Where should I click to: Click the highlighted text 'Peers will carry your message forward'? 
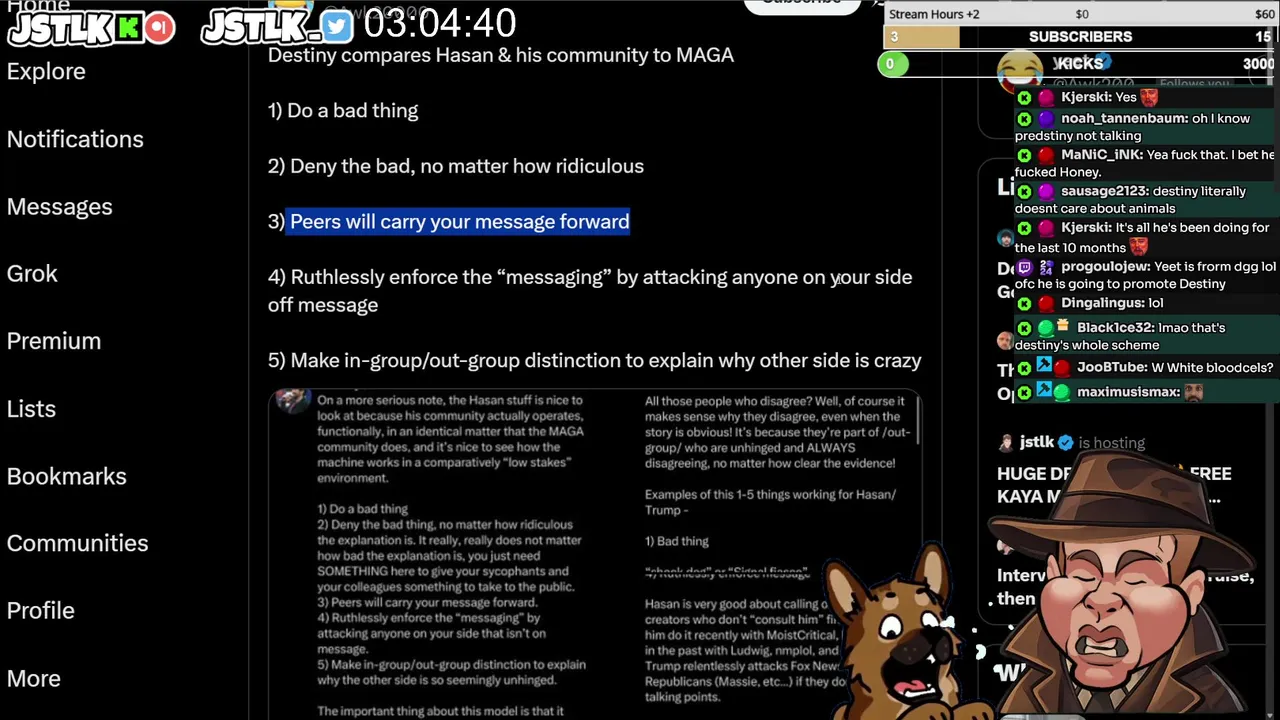459,221
